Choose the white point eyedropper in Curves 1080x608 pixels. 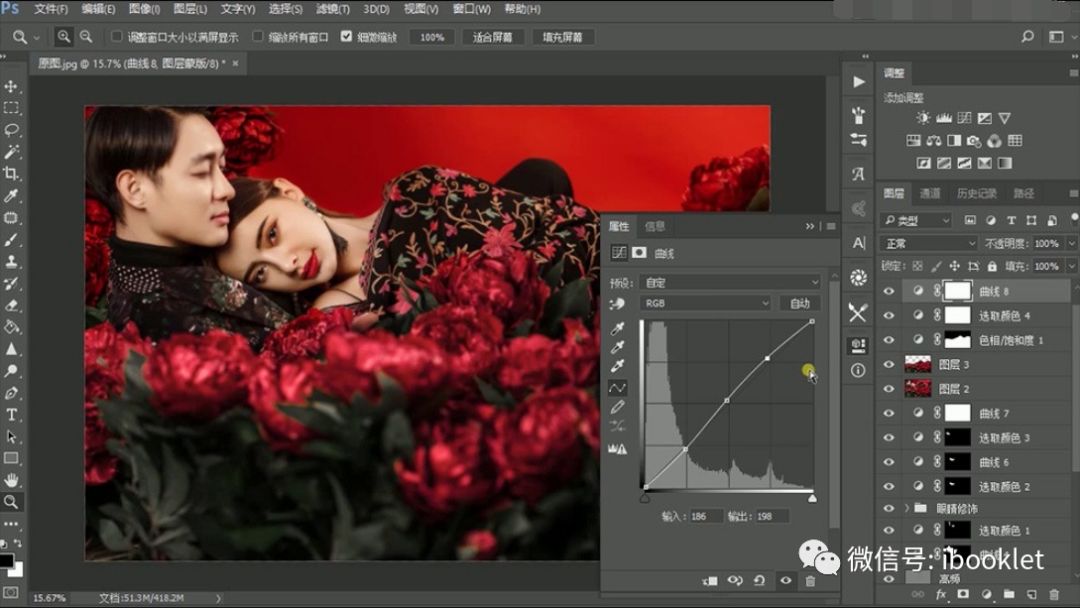617,366
